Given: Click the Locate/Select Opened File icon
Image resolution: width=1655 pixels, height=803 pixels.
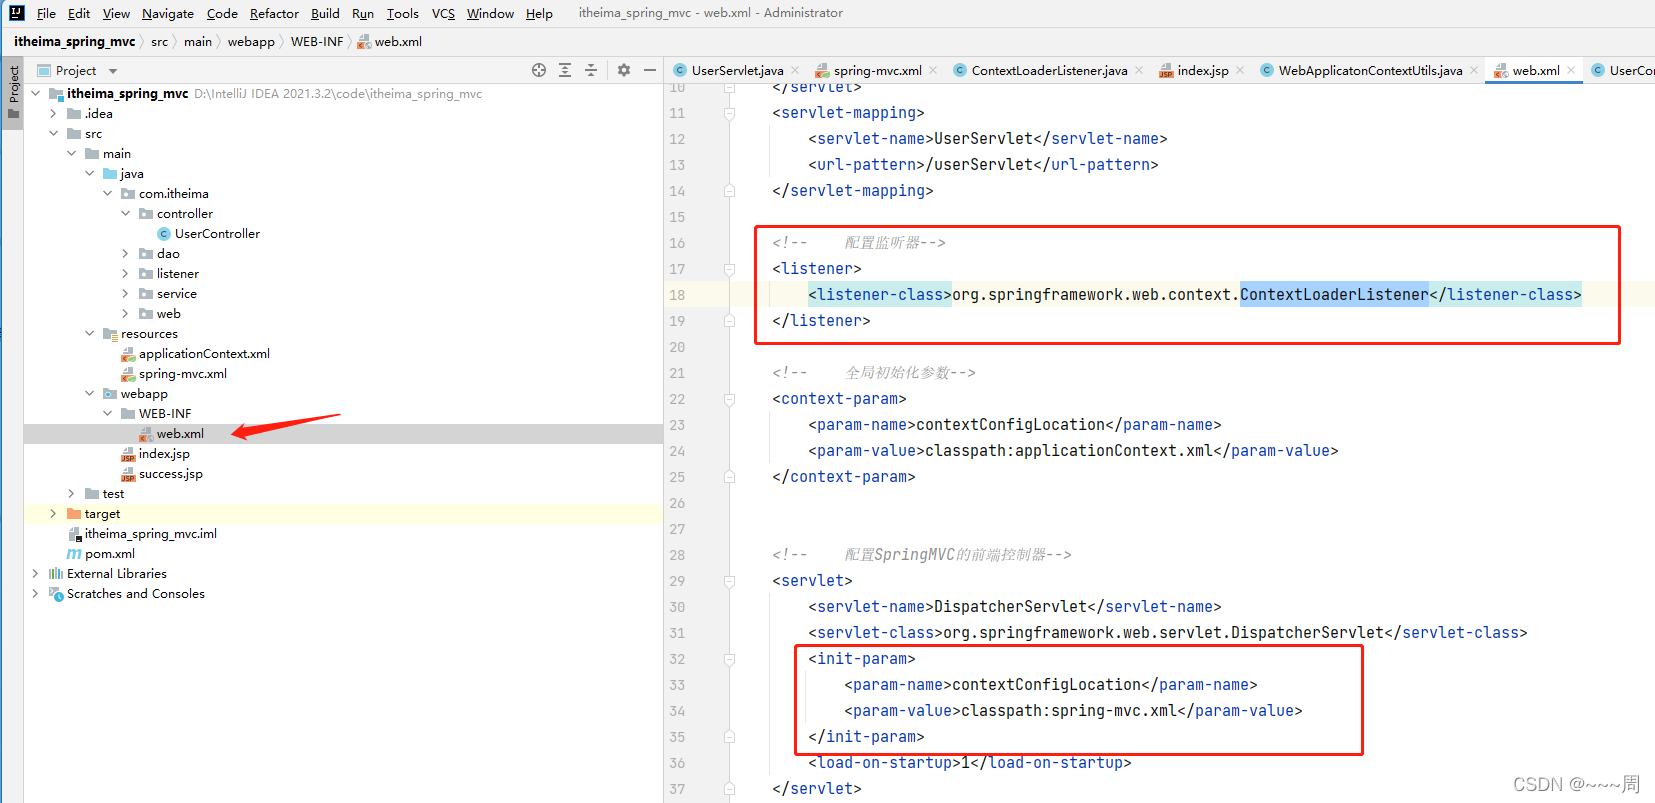Looking at the screenshot, I should pyautogui.click(x=539, y=70).
